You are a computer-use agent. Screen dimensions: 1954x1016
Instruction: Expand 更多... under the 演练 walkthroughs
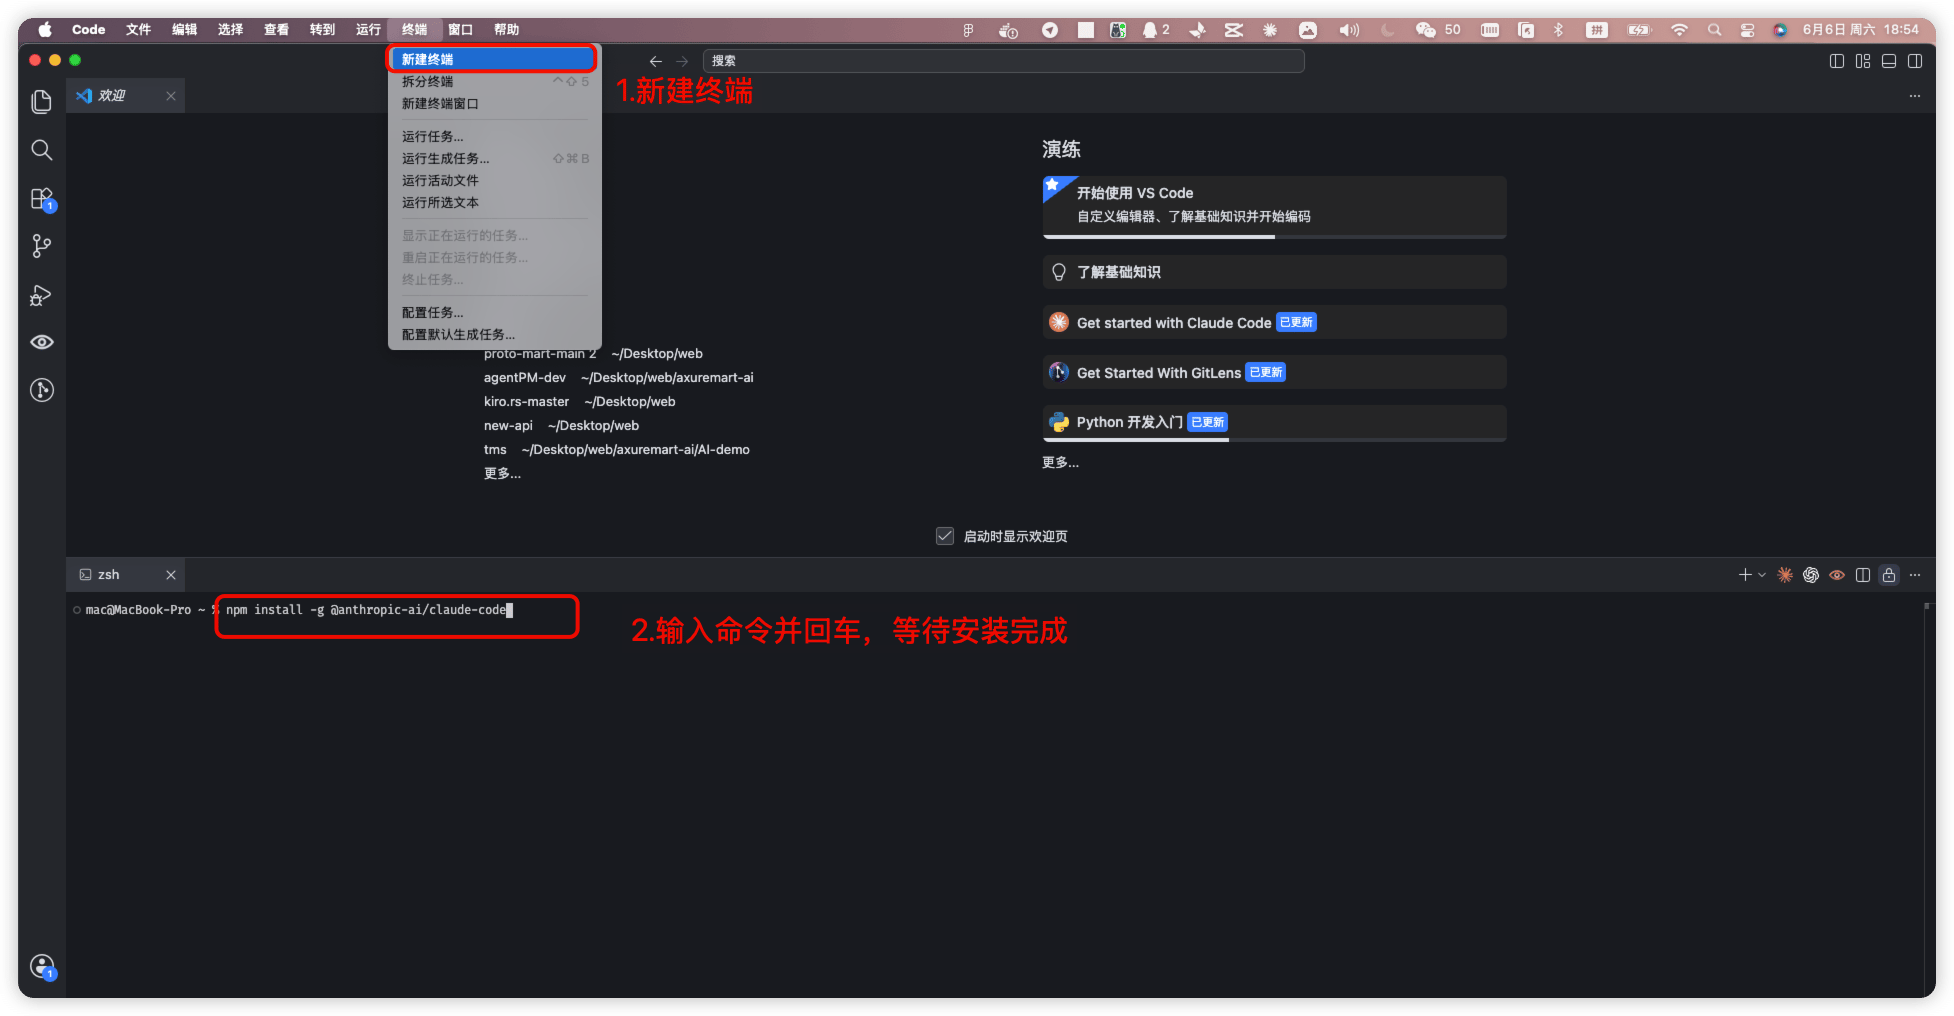(x=1060, y=462)
